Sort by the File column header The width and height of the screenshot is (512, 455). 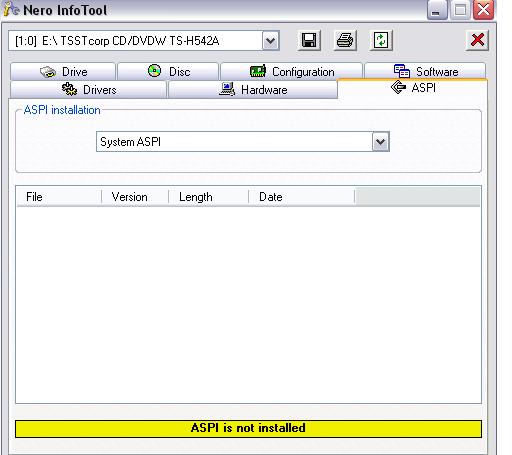tap(59, 197)
